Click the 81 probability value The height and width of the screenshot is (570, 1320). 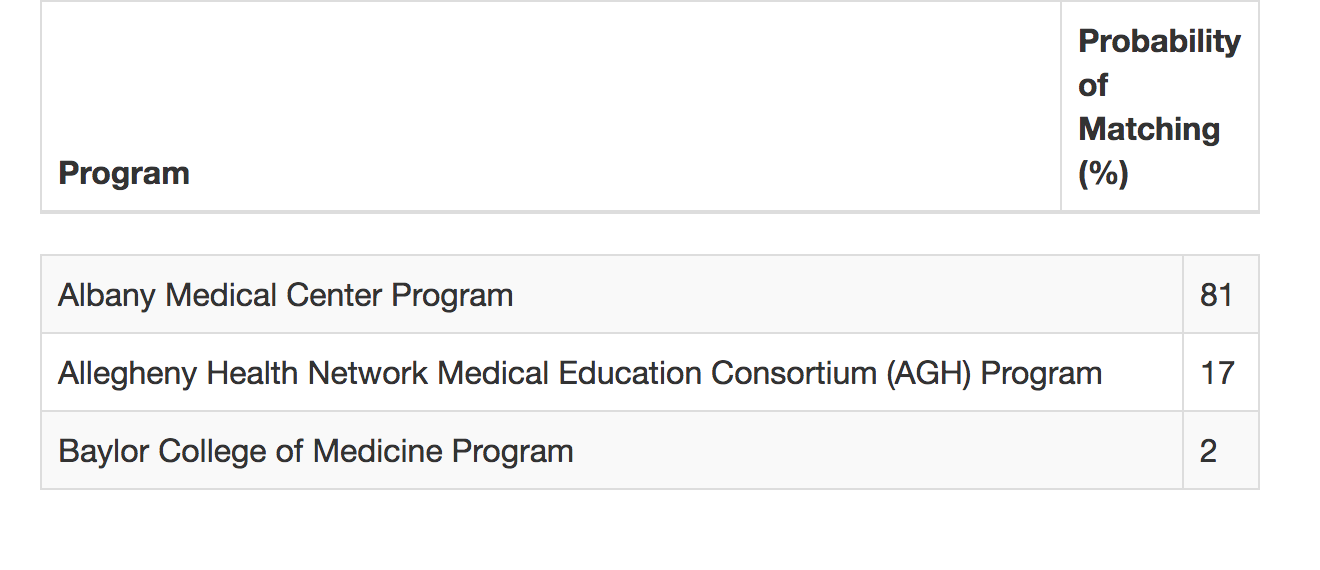[x=1216, y=295]
